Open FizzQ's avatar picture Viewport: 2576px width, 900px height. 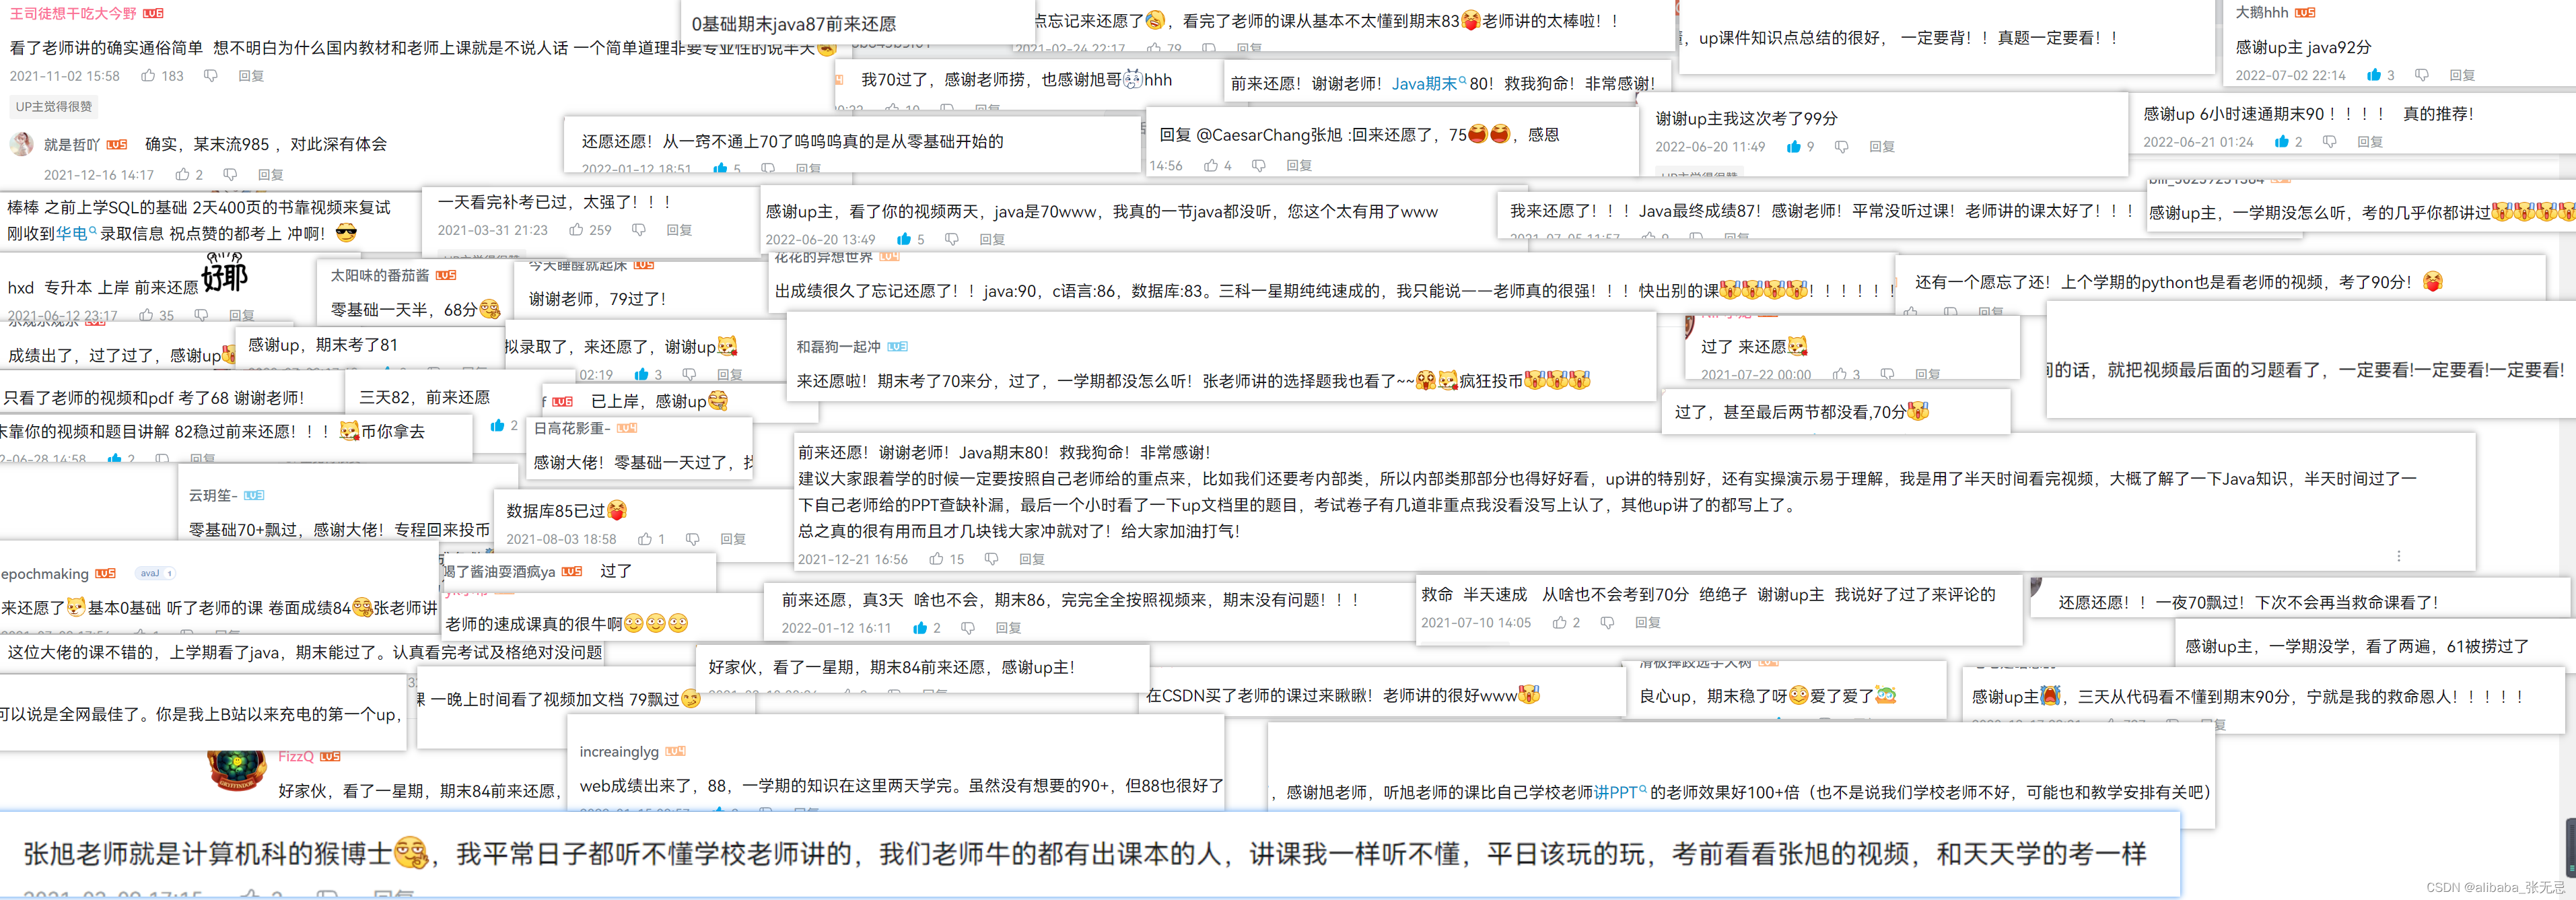[x=236, y=770]
